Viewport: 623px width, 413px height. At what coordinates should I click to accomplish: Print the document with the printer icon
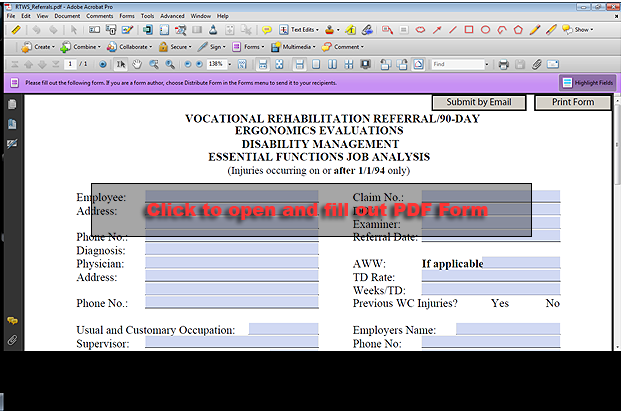tap(504, 64)
